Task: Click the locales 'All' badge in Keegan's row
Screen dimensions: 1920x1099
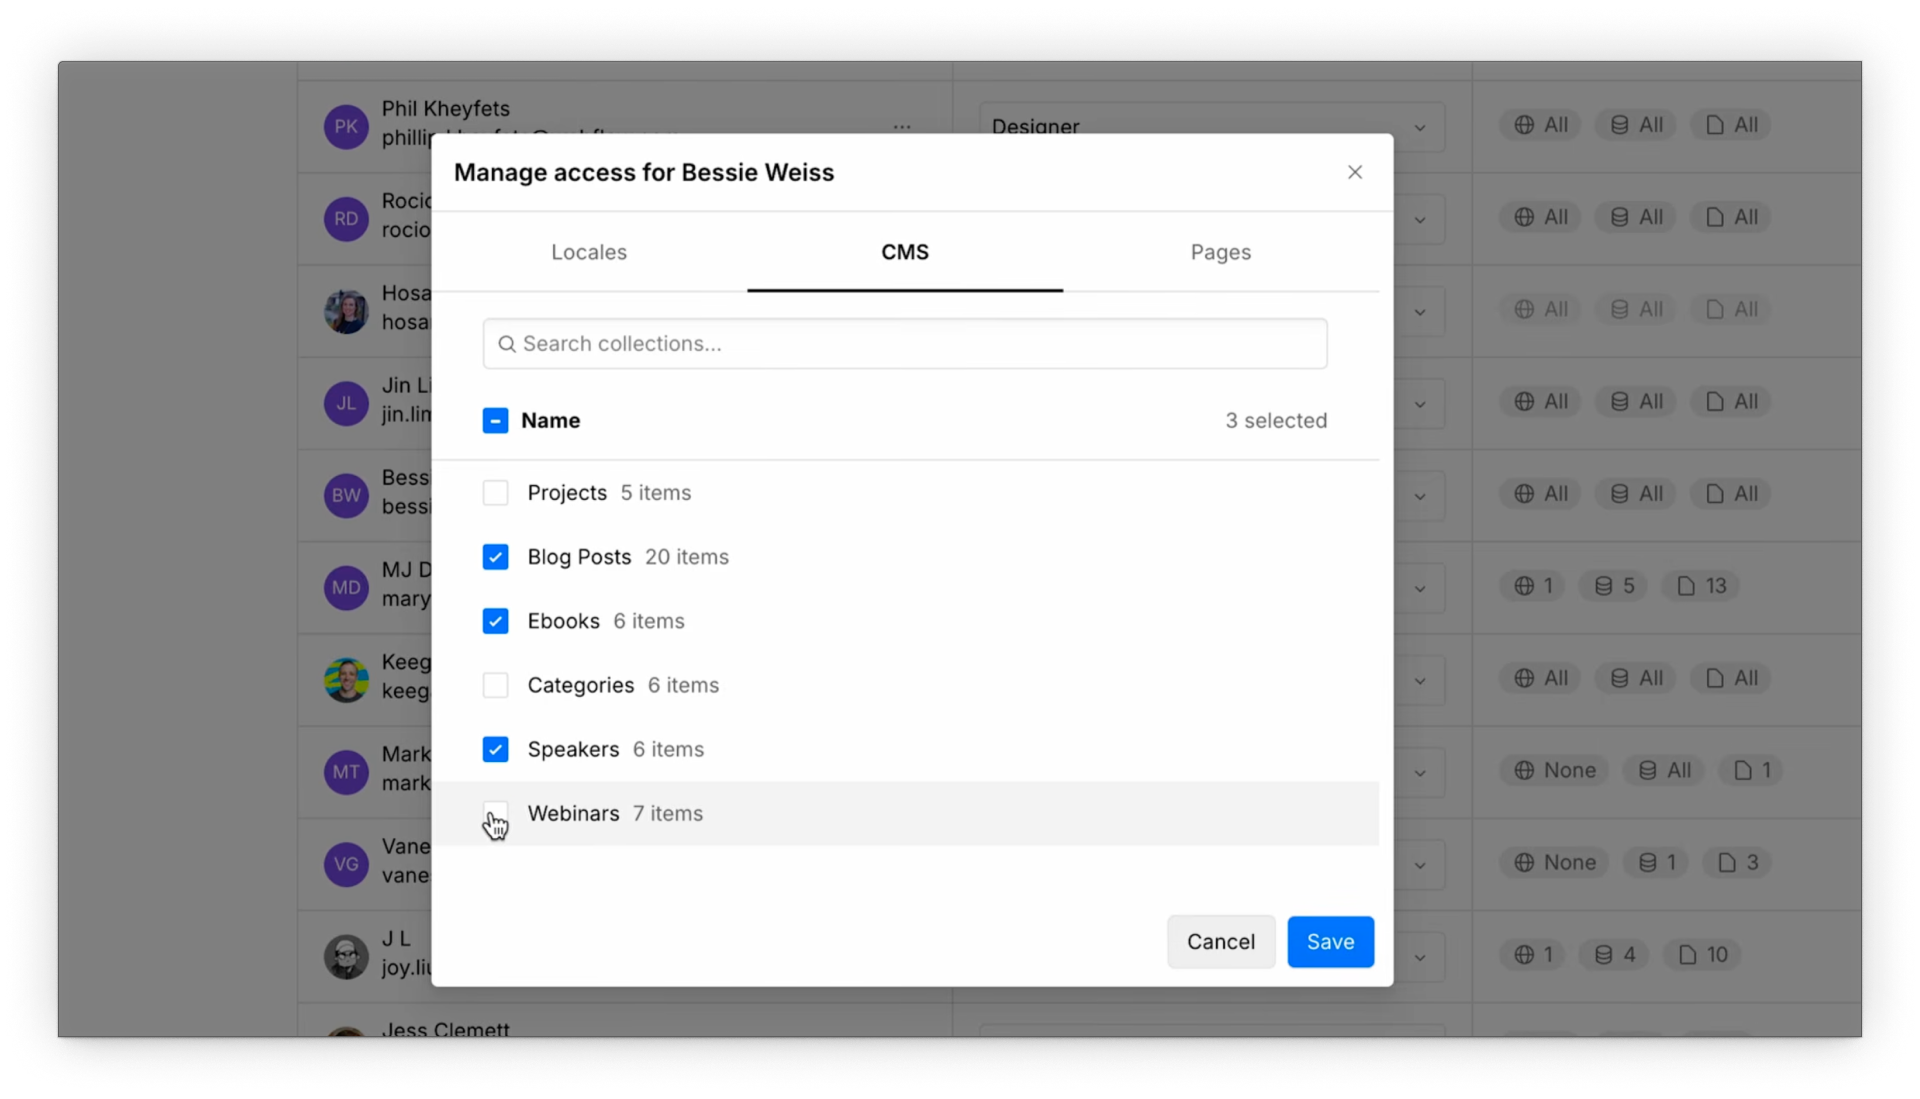Action: (x=1540, y=678)
